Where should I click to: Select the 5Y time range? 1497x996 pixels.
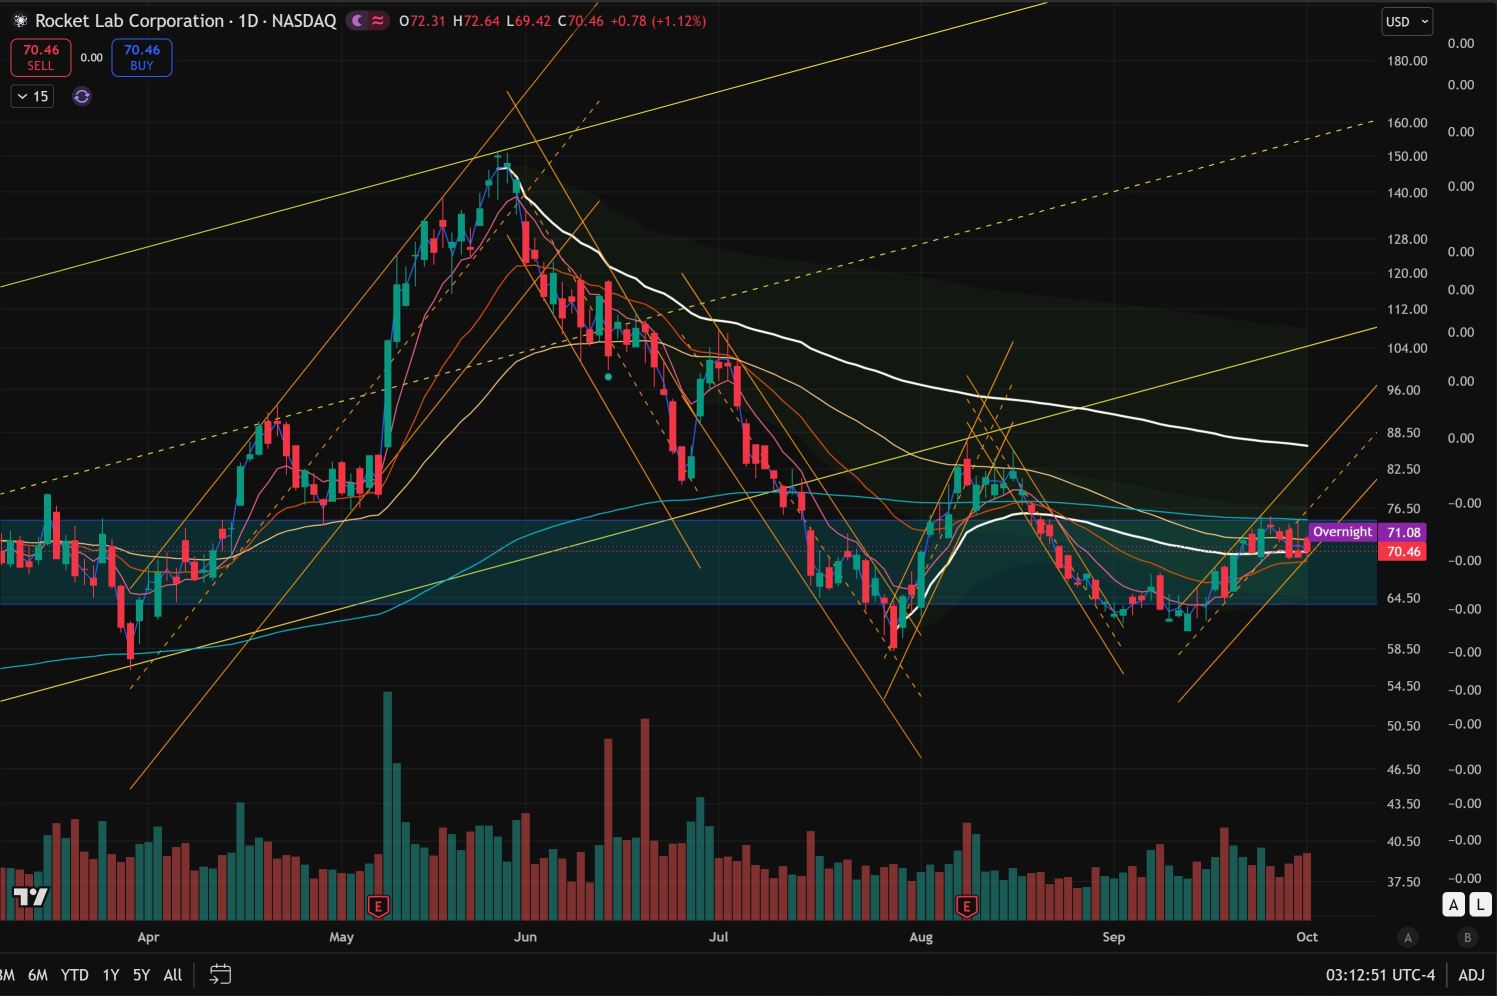point(141,974)
